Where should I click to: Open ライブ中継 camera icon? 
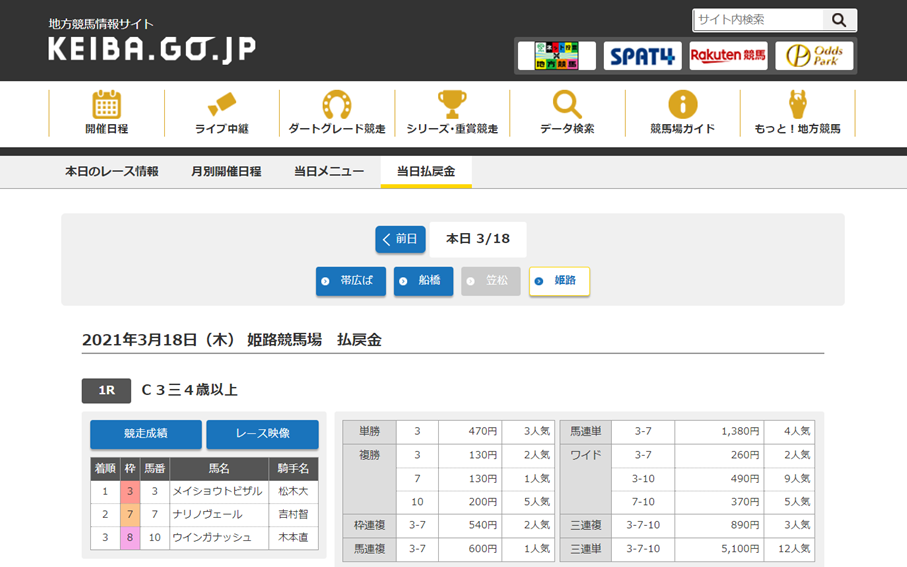tap(221, 105)
